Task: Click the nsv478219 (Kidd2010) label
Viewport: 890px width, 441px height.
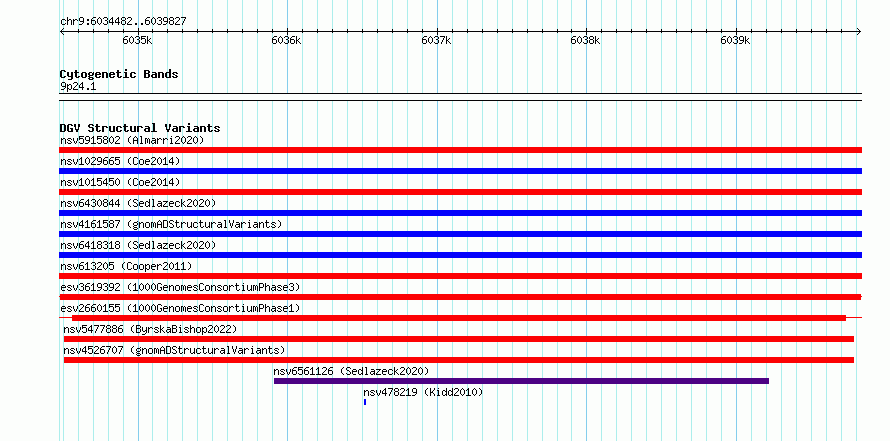Action: coord(423,392)
